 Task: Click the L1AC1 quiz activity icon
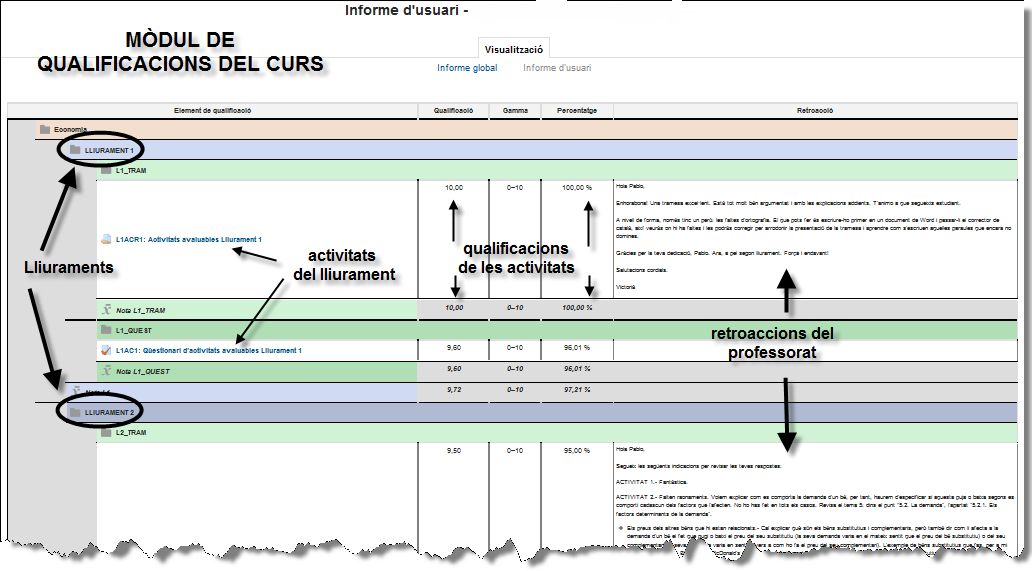pos(106,351)
